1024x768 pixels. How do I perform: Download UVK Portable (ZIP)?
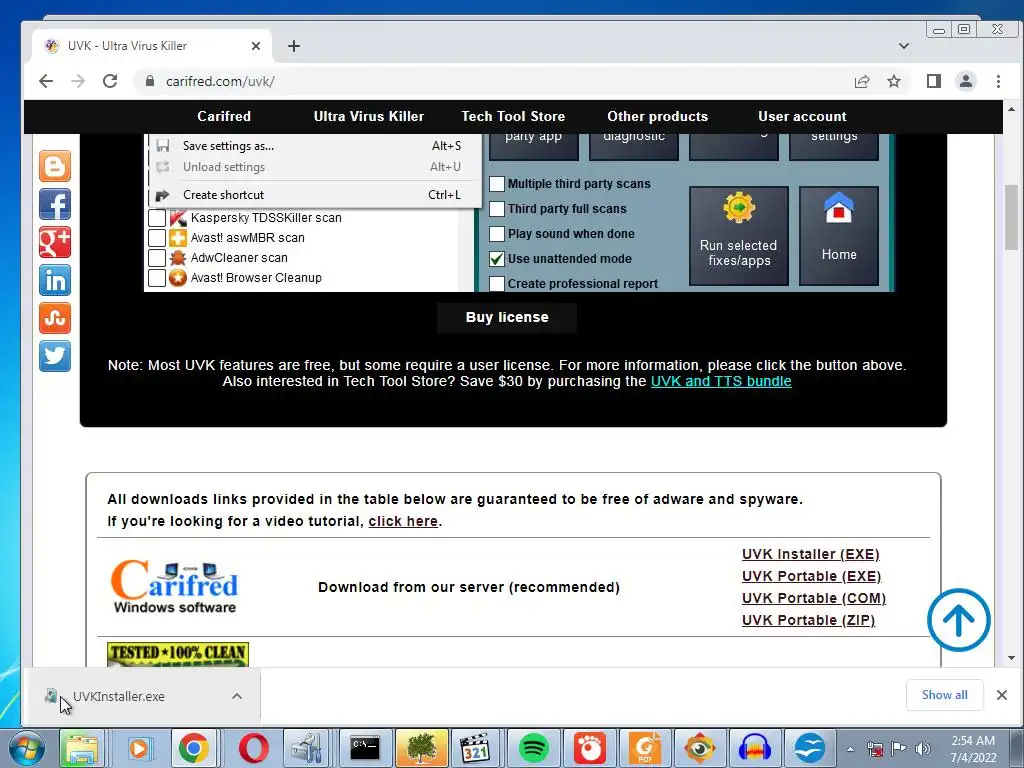tap(808, 620)
